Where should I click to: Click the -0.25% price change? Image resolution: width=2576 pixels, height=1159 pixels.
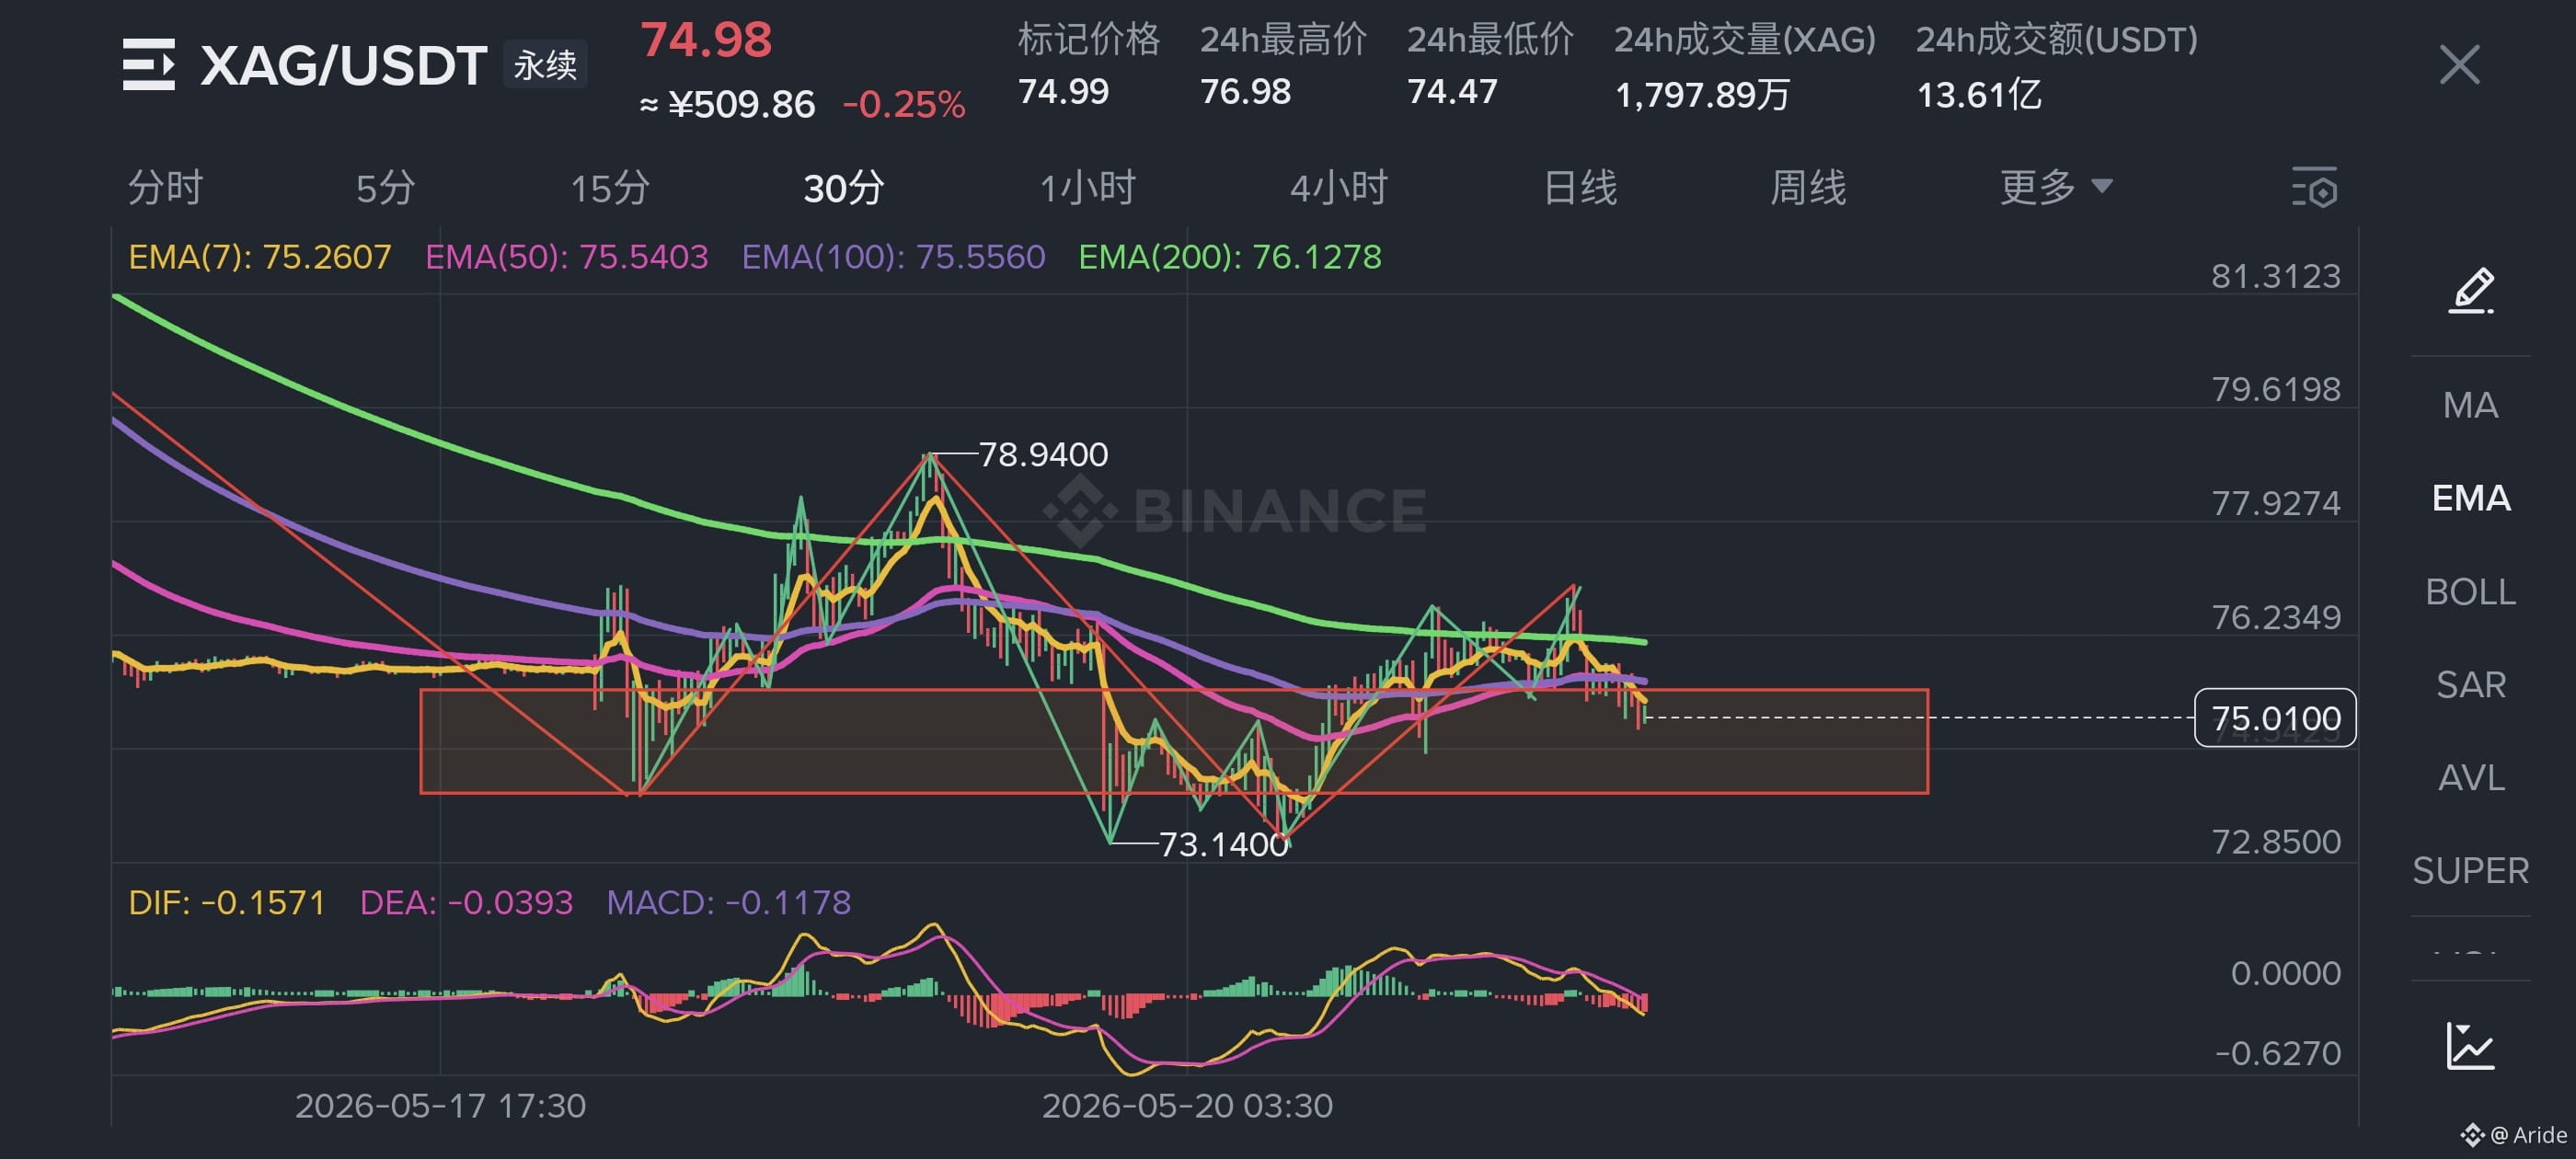pos(904,104)
